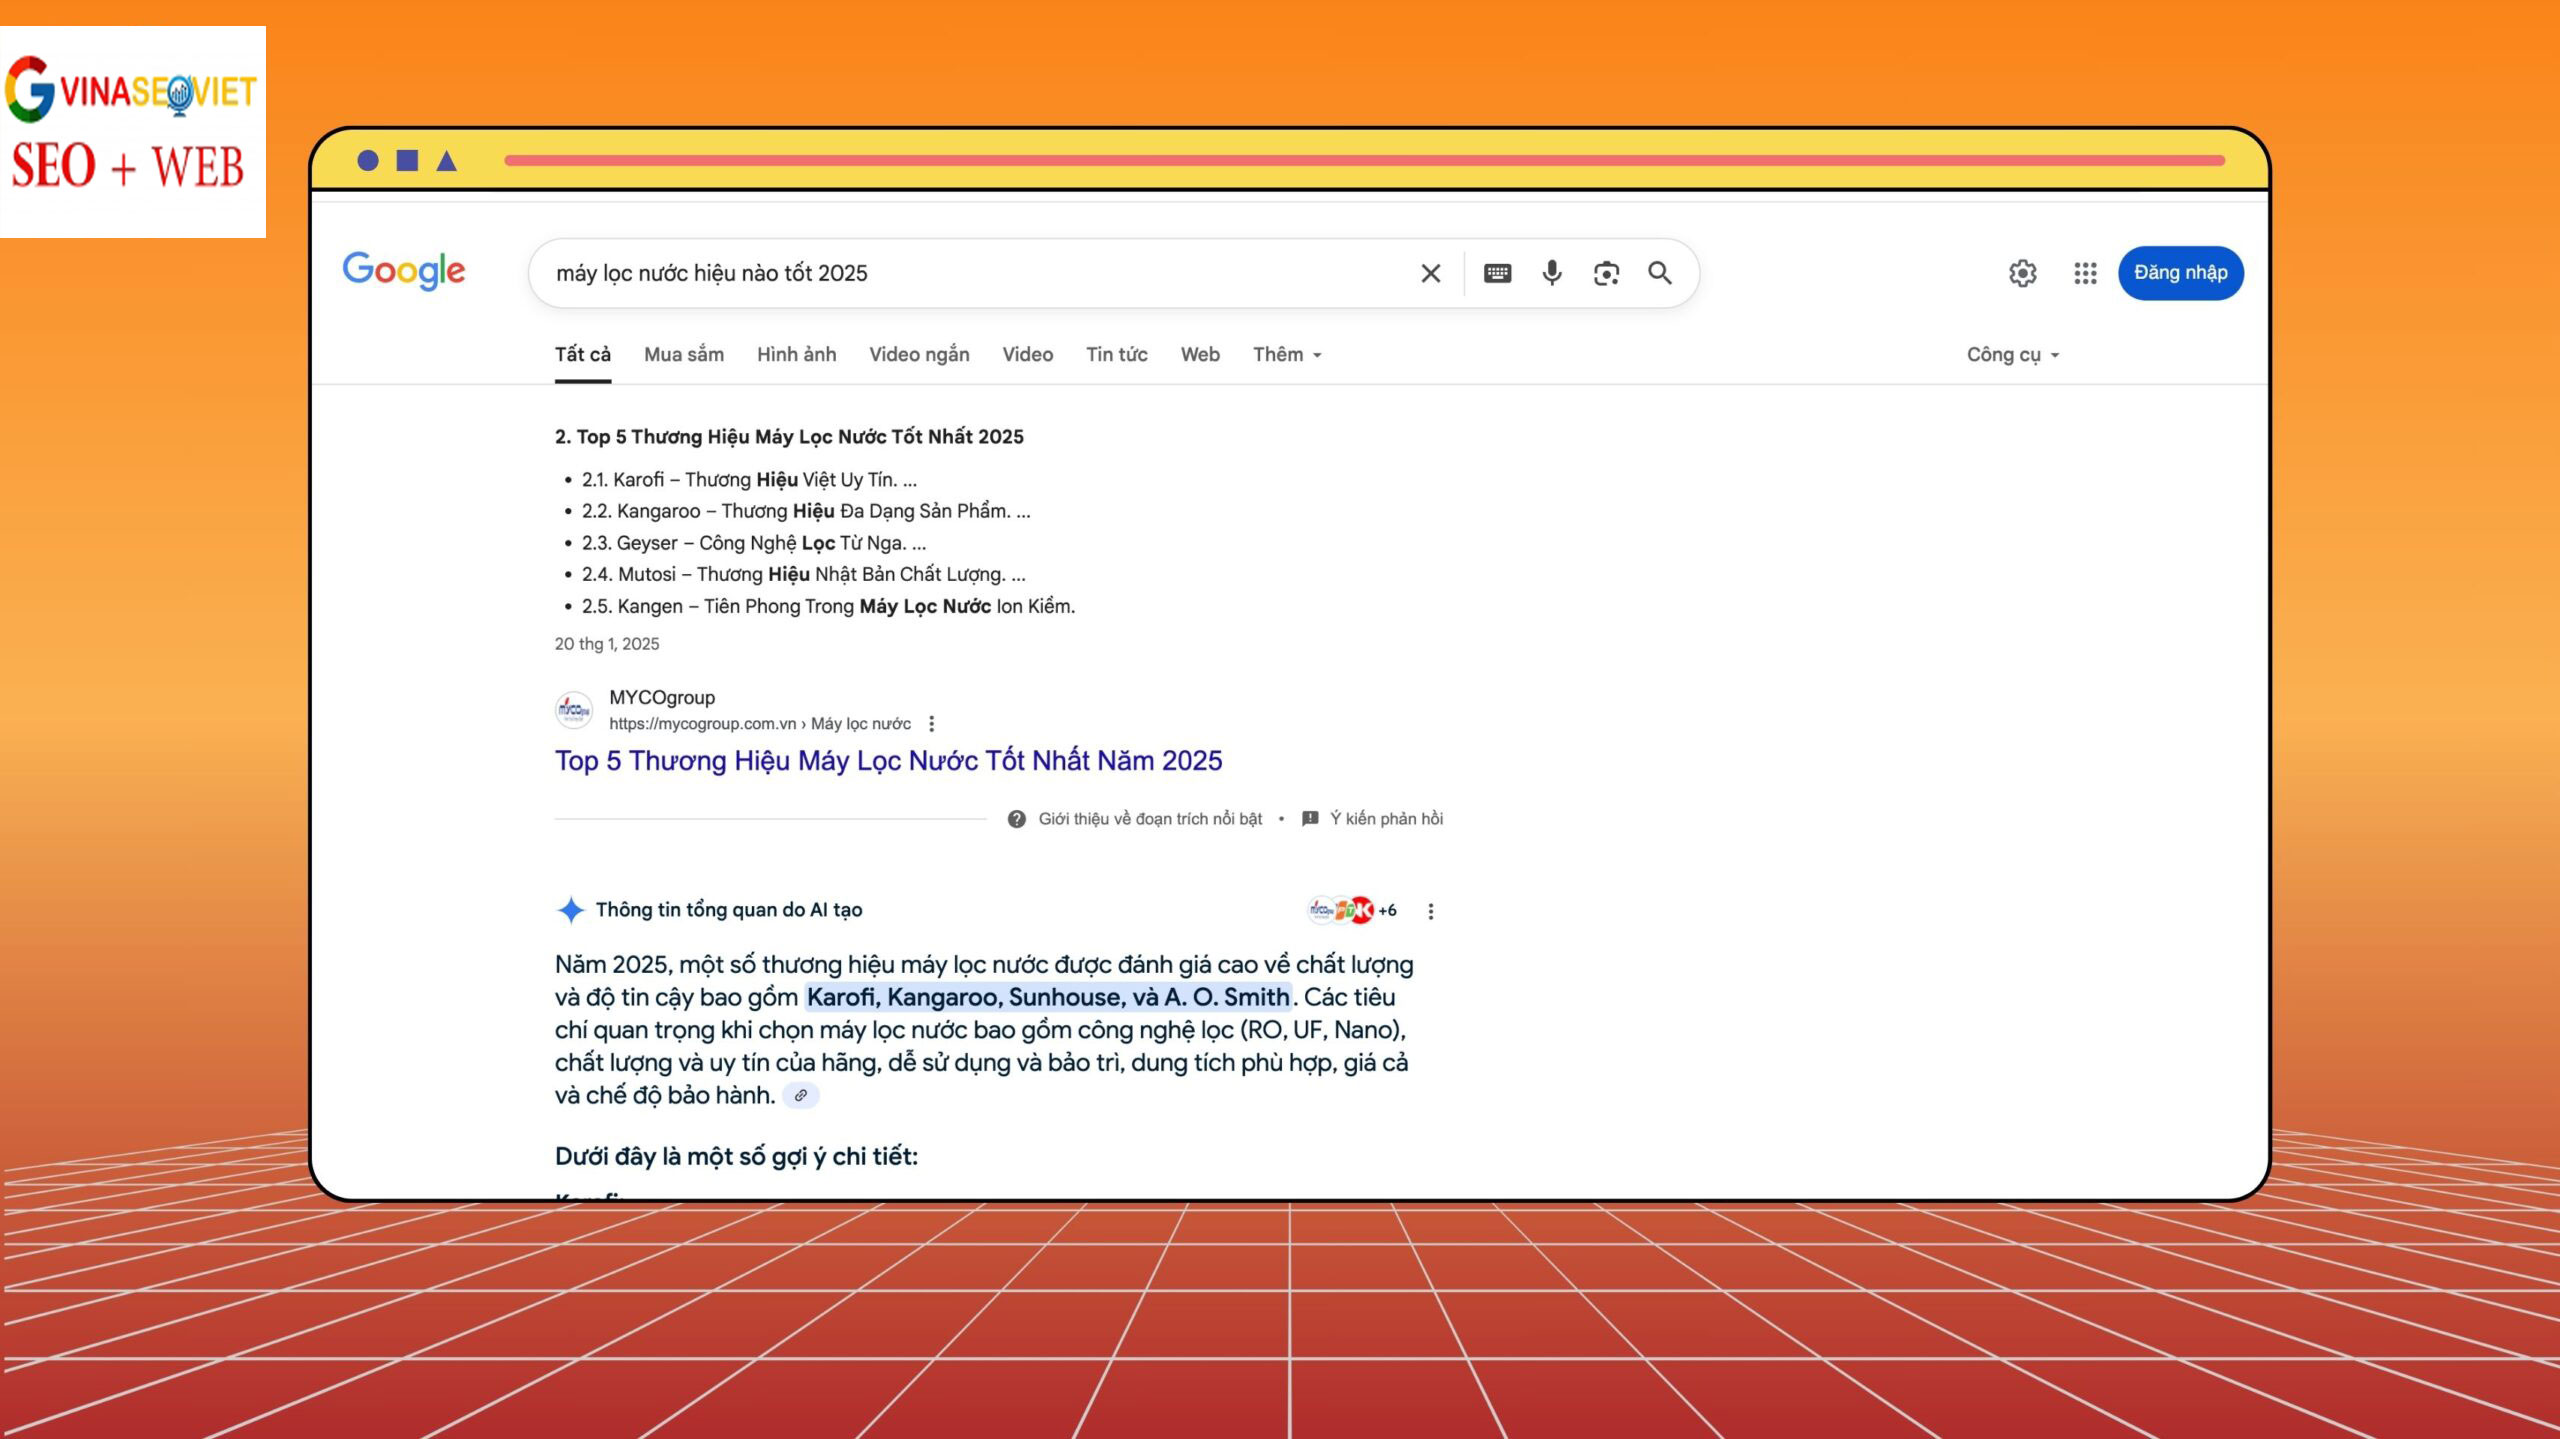Viewport: 2560px width, 1439px height.
Task: Click the mycogroup.com.vn URL breadcrumb
Action: pyautogui.click(x=760, y=723)
